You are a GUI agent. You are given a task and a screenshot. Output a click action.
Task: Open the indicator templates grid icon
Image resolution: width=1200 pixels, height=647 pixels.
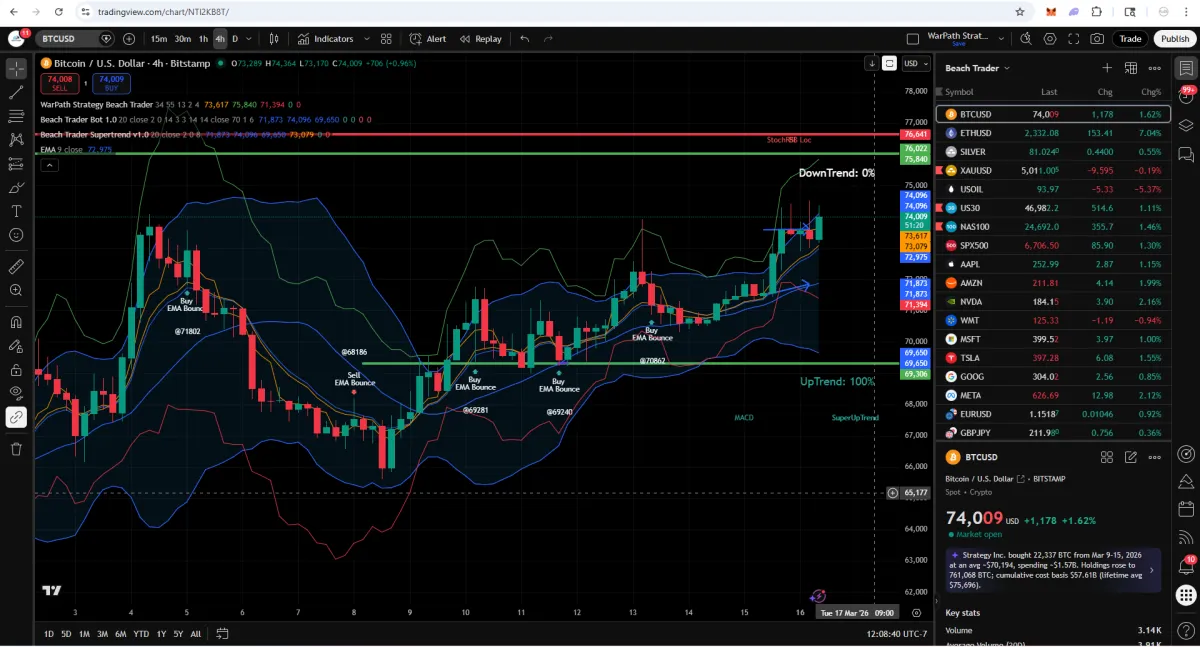point(386,39)
